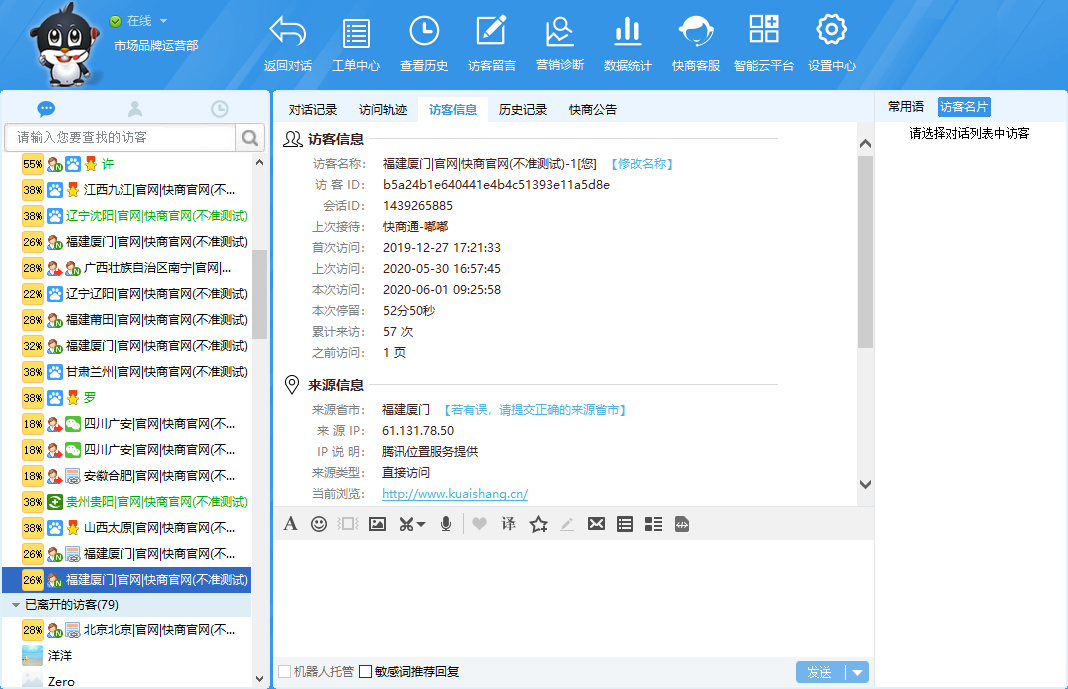
Task: Select the 辽宁辽阳 visitor row
Action: [x=127, y=294]
